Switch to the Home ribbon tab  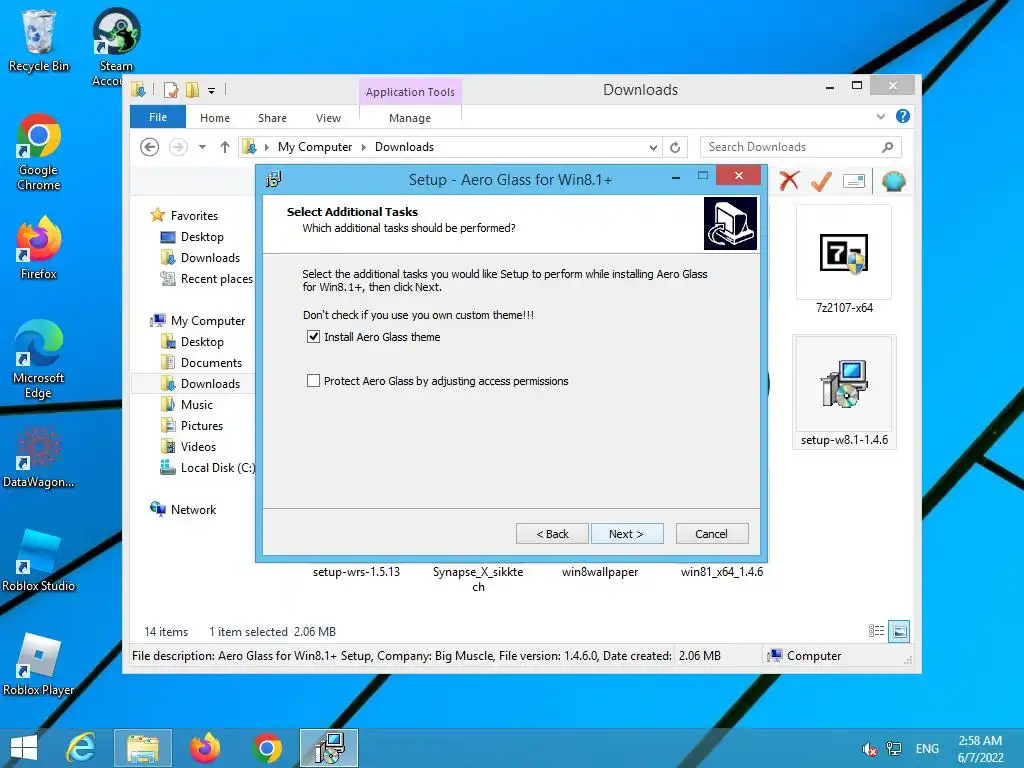pyautogui.click(x=215, y=118)
